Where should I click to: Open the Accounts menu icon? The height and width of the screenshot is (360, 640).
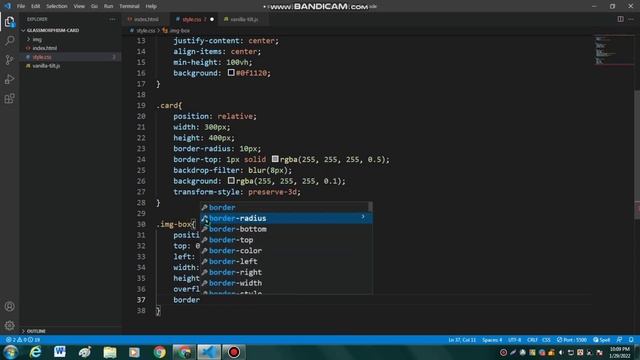click(9, 307)
